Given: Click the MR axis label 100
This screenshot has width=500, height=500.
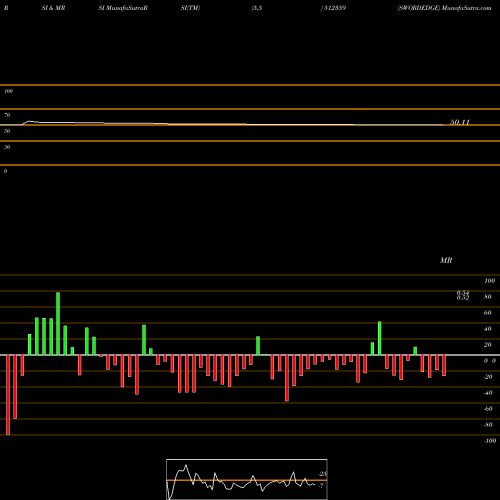Looking at the screenshot, I should tap(489, 281).
